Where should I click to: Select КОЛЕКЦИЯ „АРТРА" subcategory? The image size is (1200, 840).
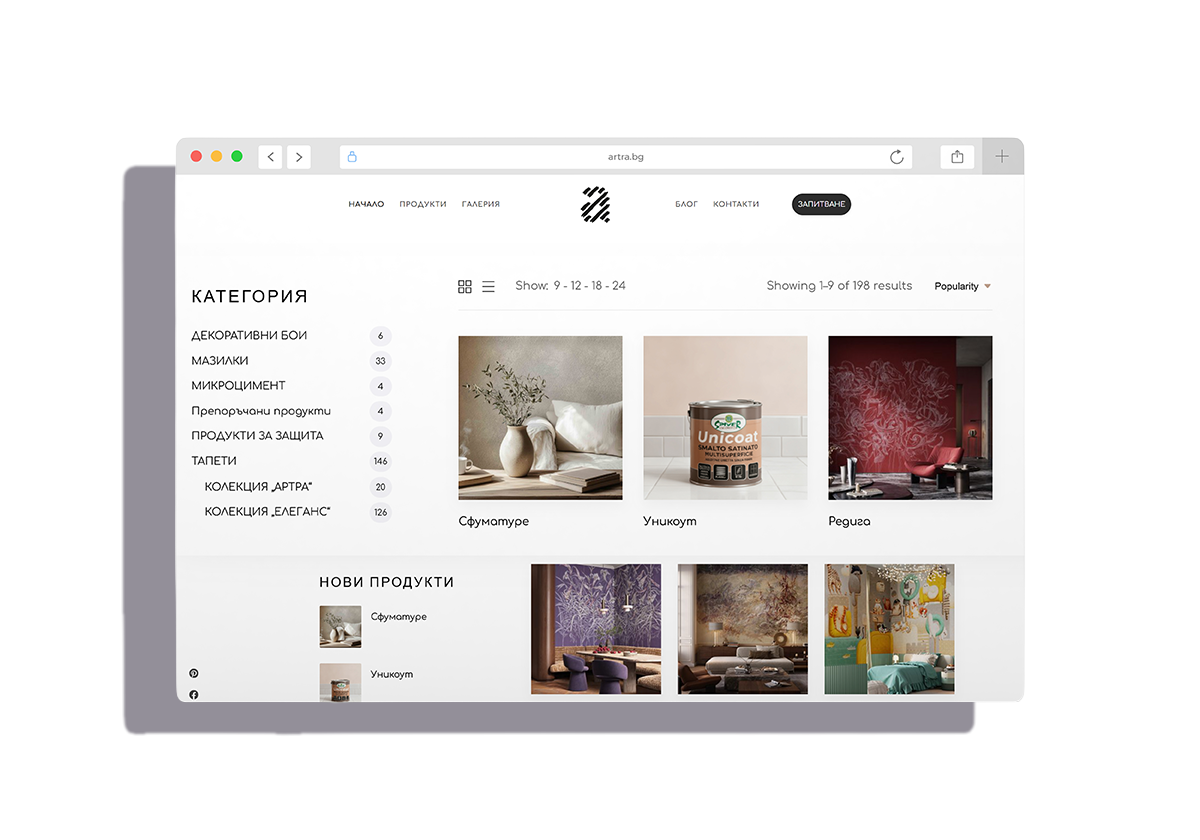click(x=258, y=487)
